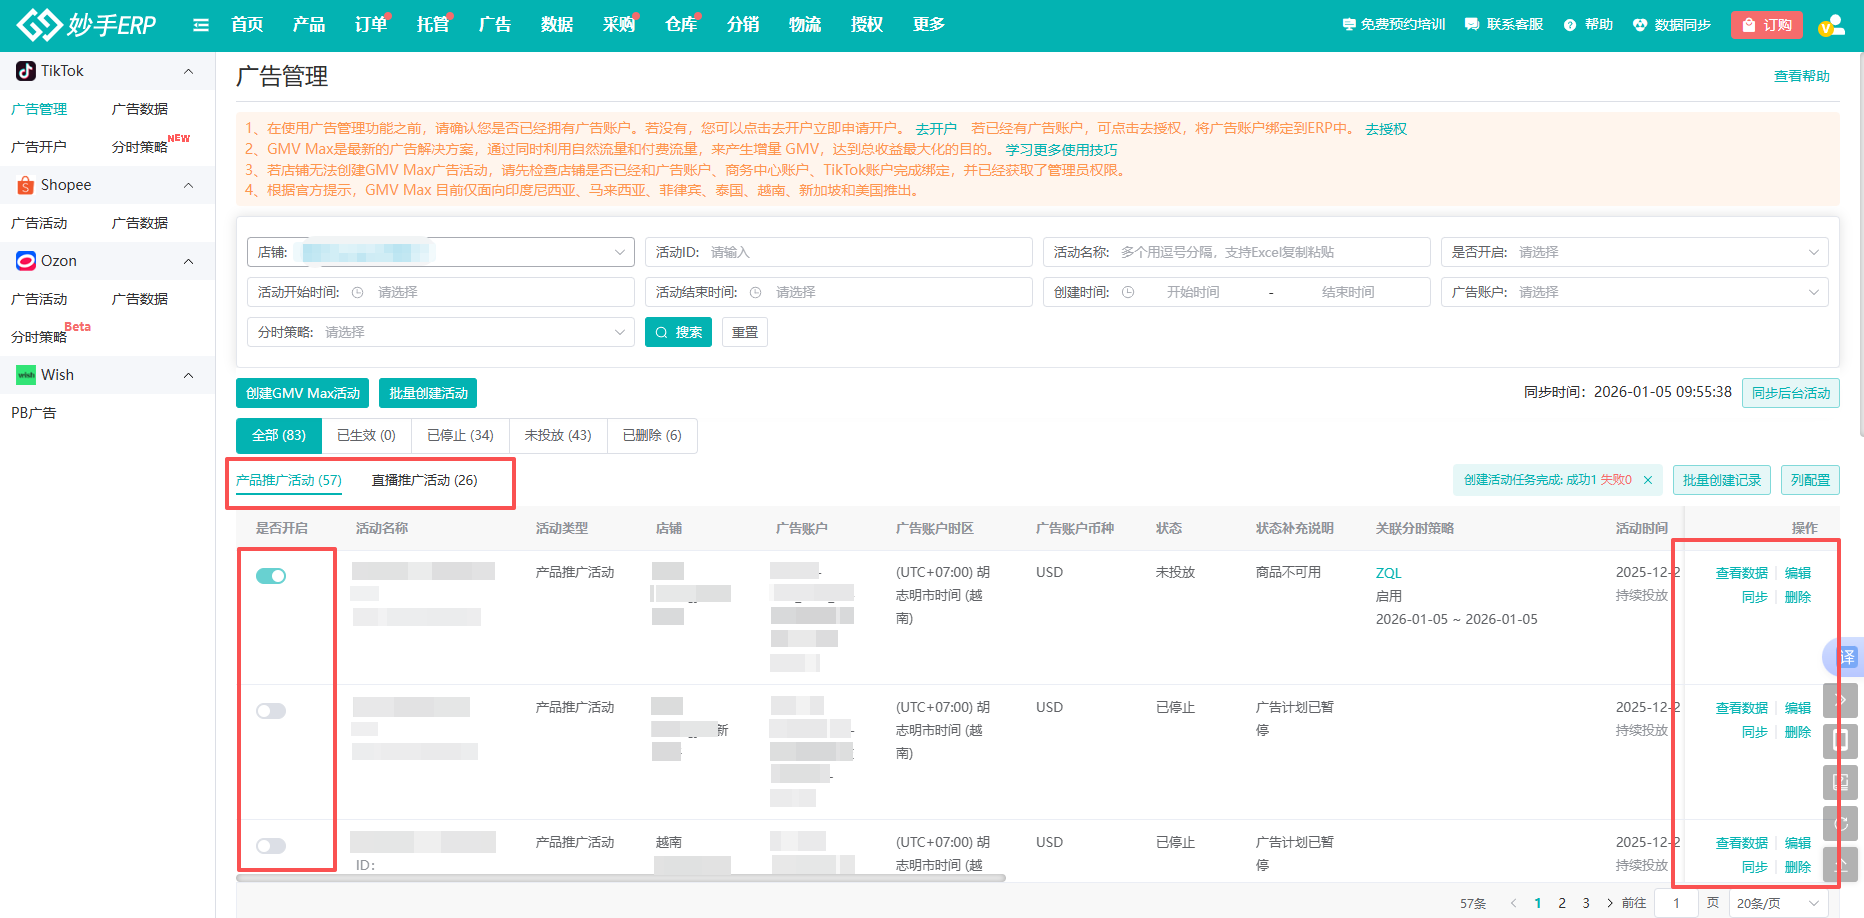Click the horizontal table scrollbar
The height and width of the screenshot is (918, 1864).
click(x=621, y=879)
